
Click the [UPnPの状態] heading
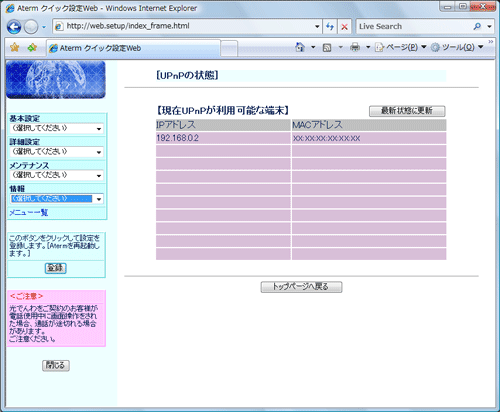pyautogui.click(x=187, y=76)
